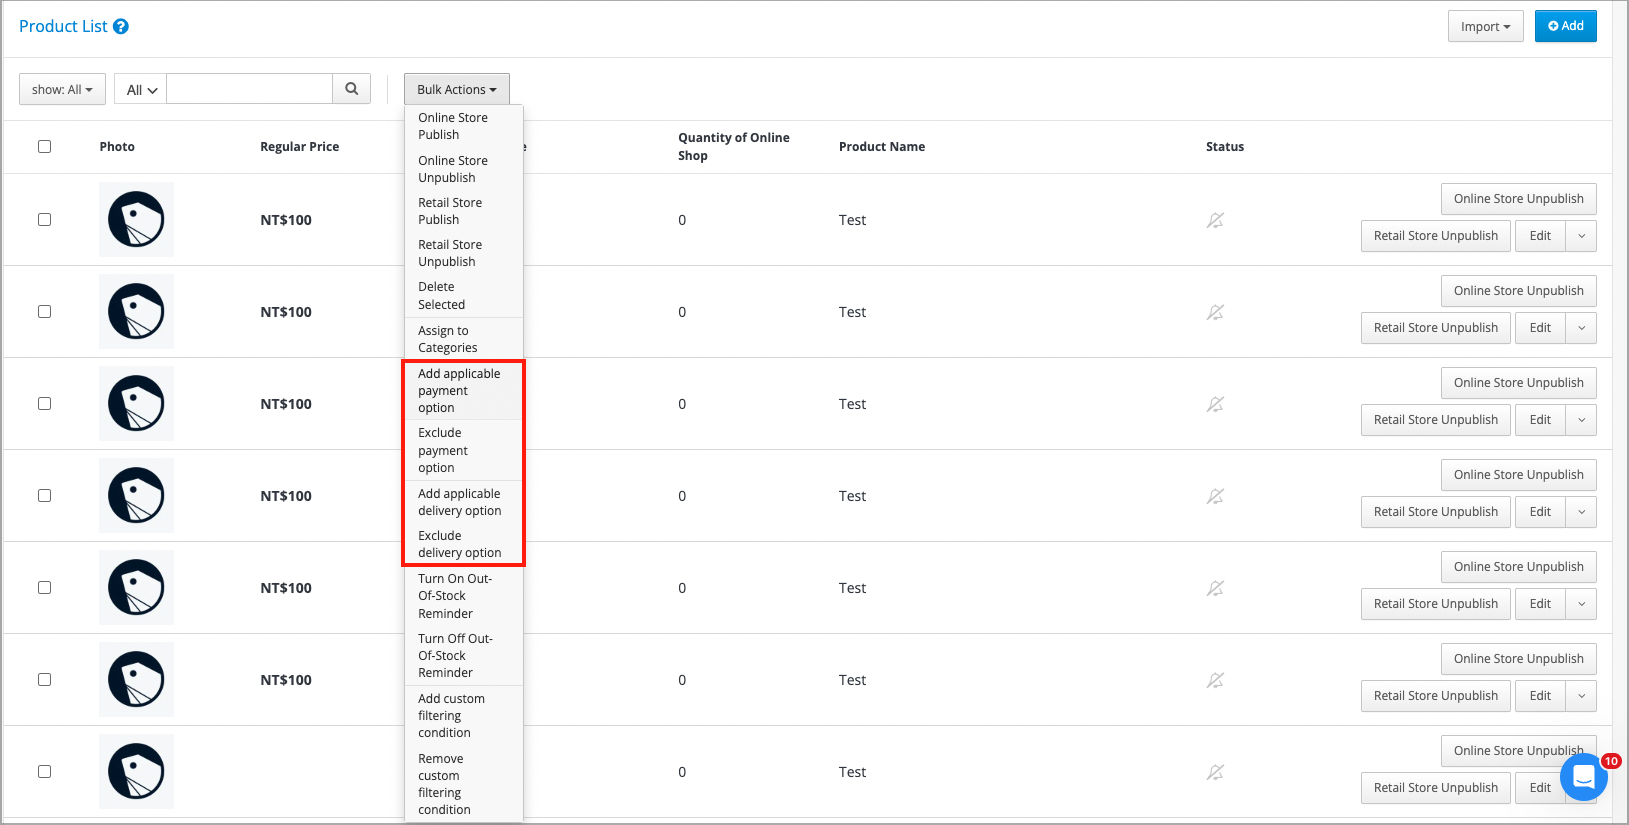Select Remove custom filtering condition
The width and height of the screenshot is (1629, 825).
(464, 784)
